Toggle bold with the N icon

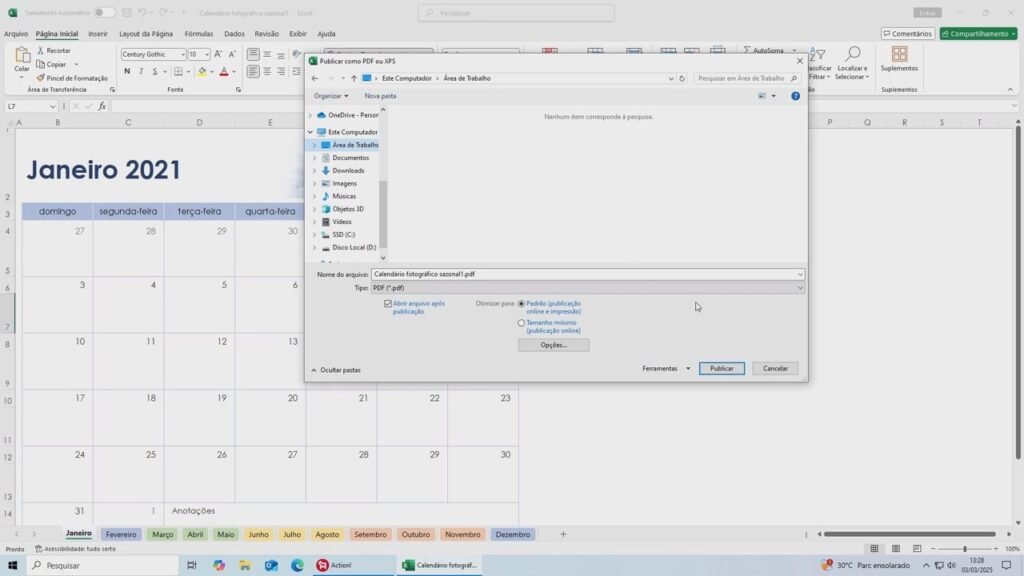[127, 72]
